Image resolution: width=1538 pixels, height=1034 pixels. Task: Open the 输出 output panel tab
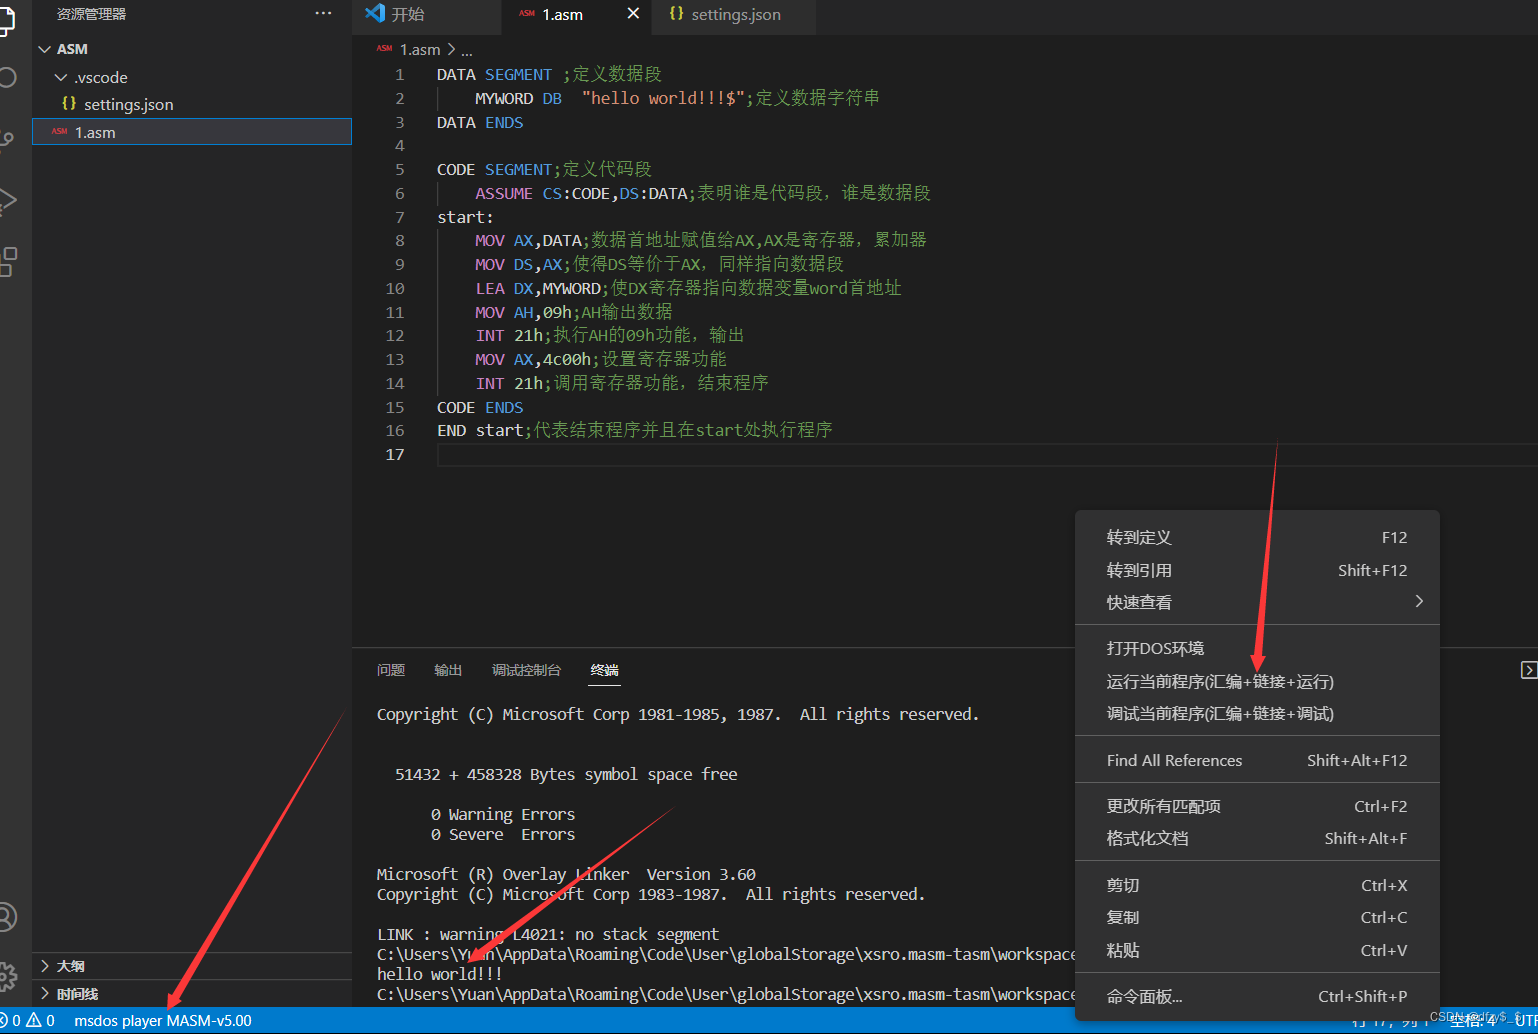coord(448,670)
